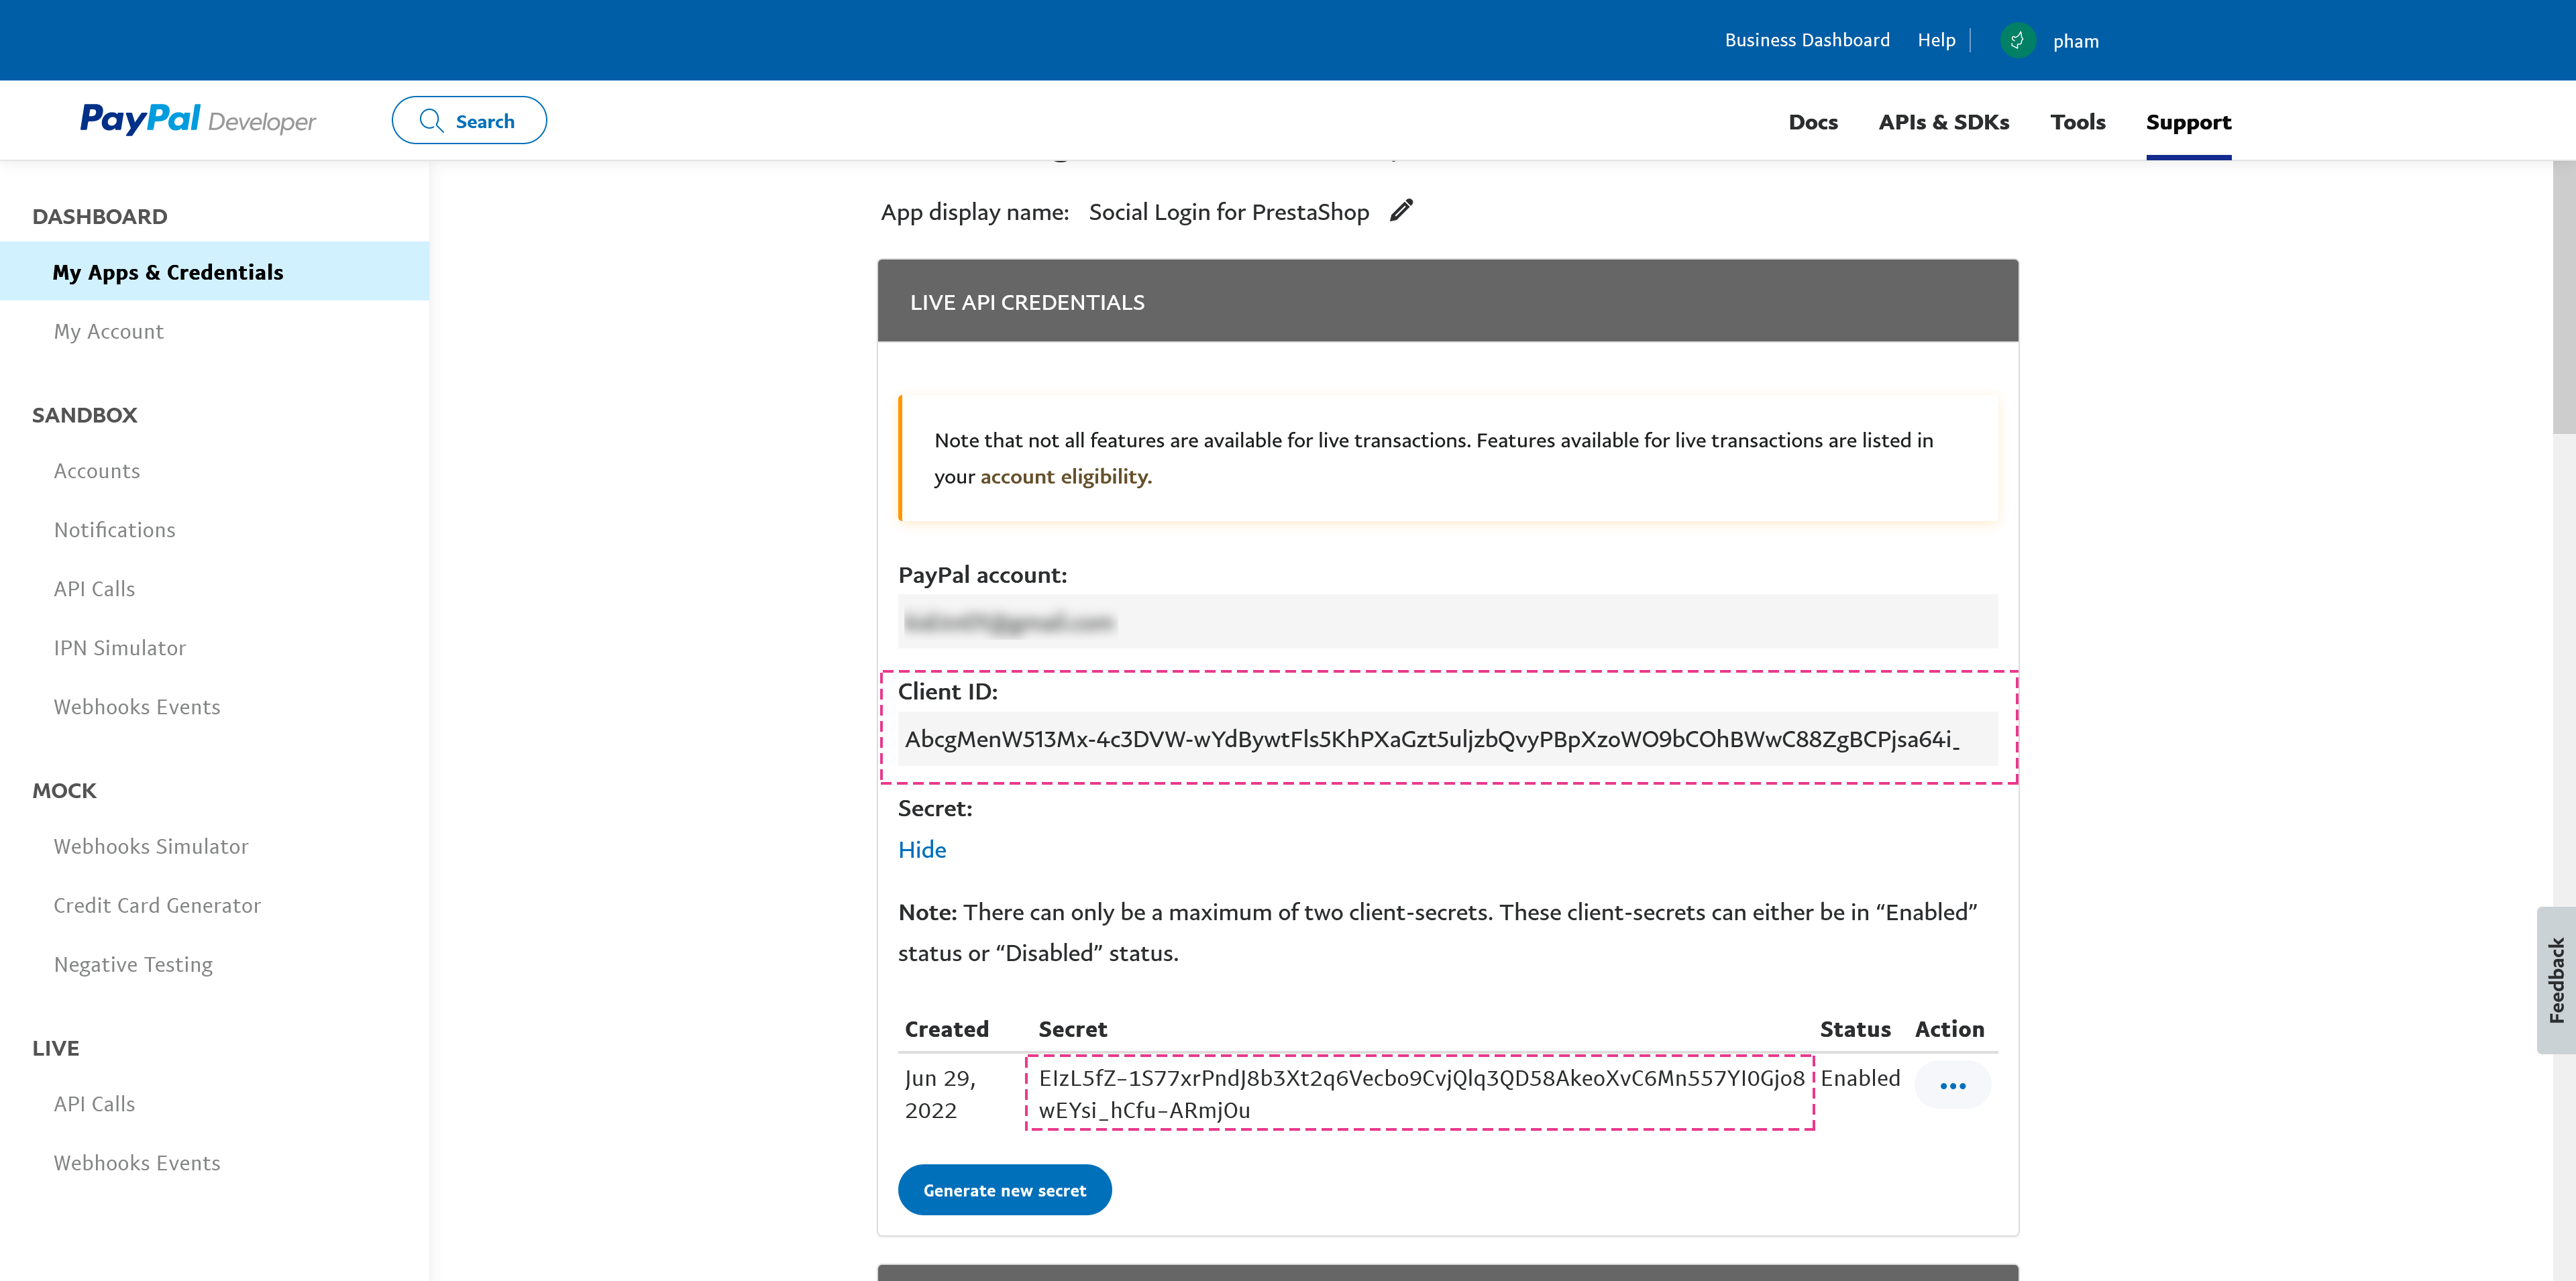Open the APIs & SDKs menu
The width and height of the screenshot is (2576, 1281).
(x=1943, y=121)
